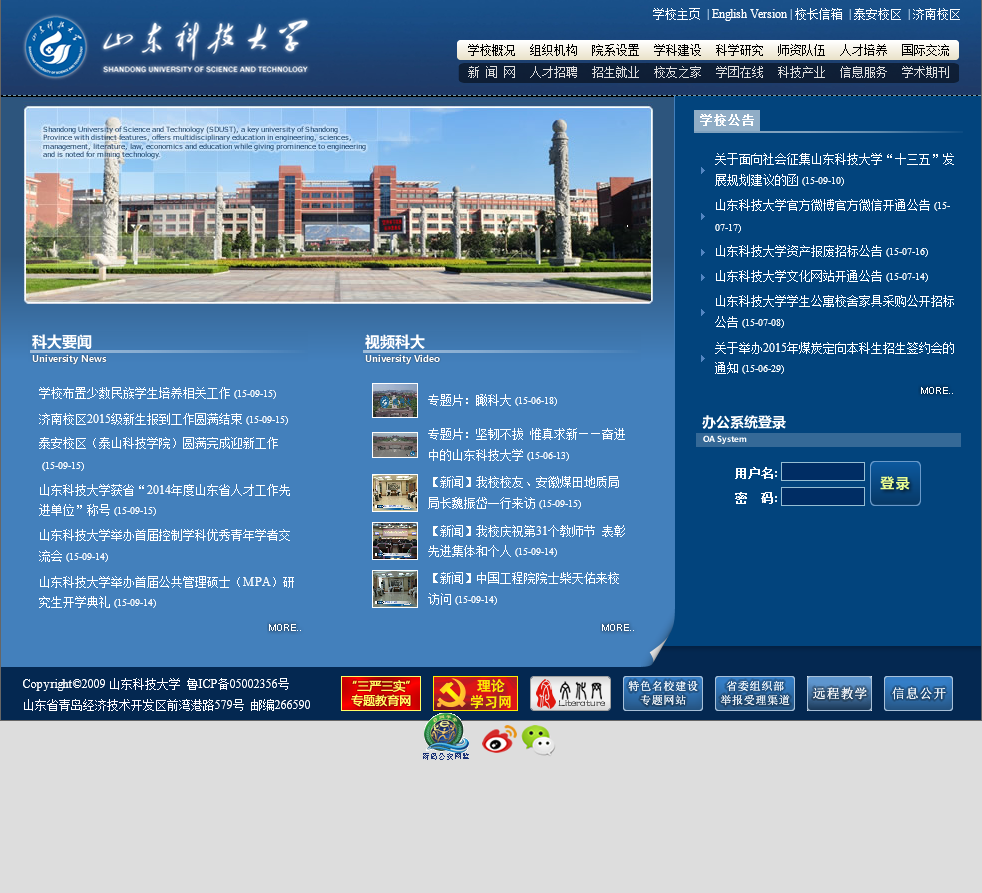This screenshot has height=893, width=982.
Task: Open 特色名校建设专题网站 banner
Action: tap(663, 693)
